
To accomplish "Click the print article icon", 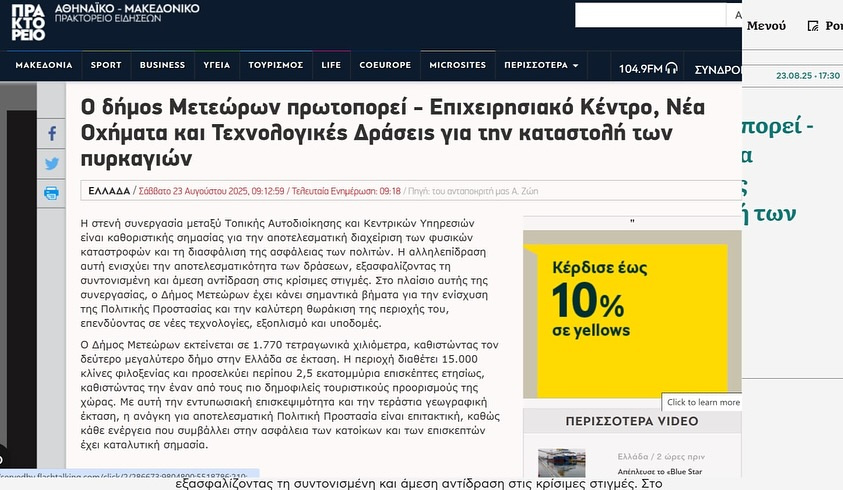I will coord(52,193).
